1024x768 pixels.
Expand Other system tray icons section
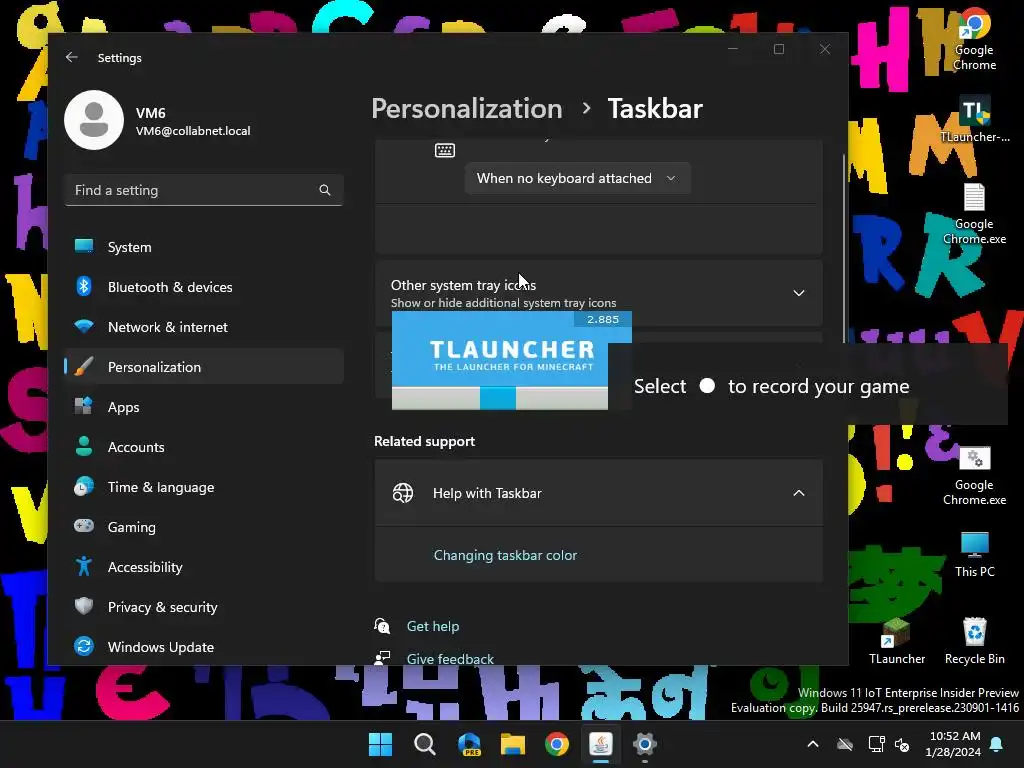(598, 293)
